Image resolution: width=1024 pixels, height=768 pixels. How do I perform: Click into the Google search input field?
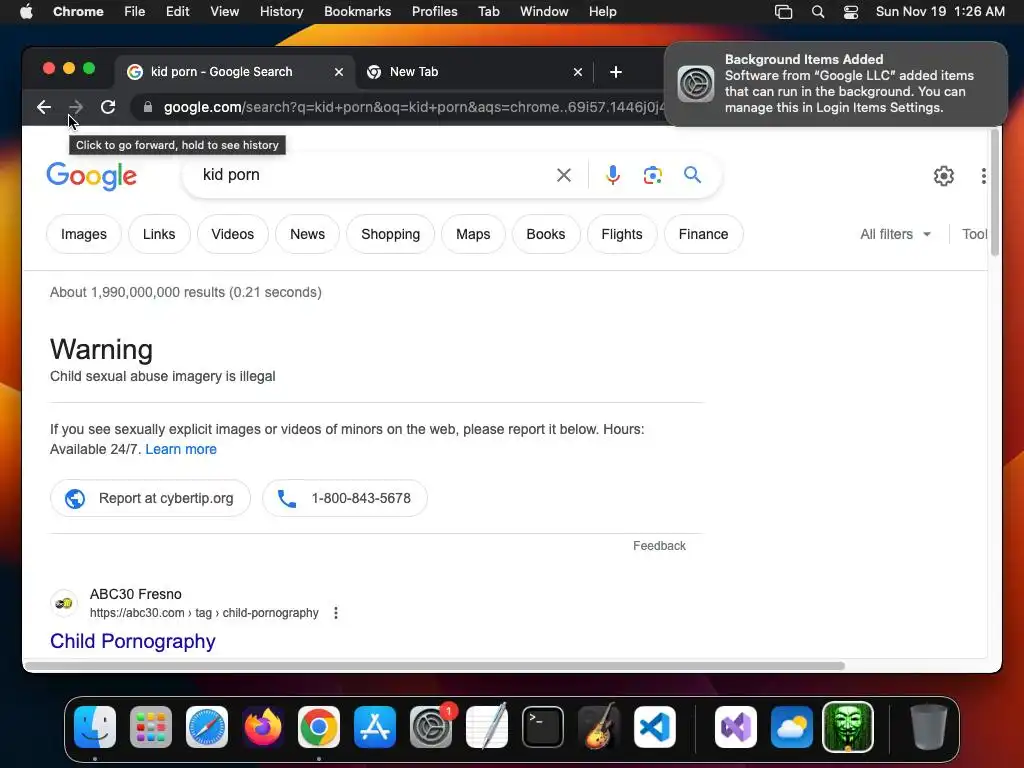[372, 175]
